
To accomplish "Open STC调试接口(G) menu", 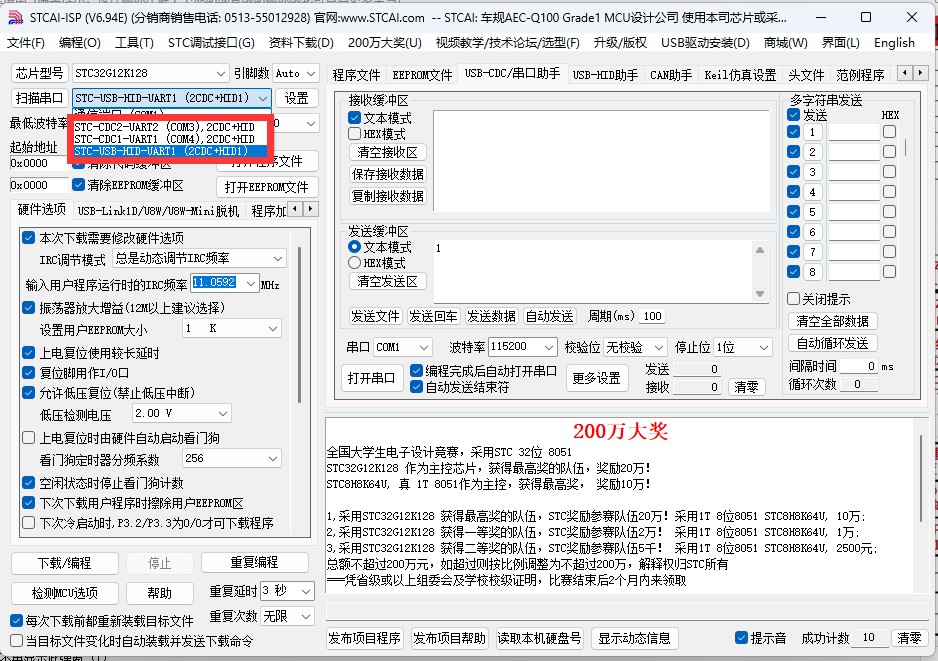I will coord(211,43).
